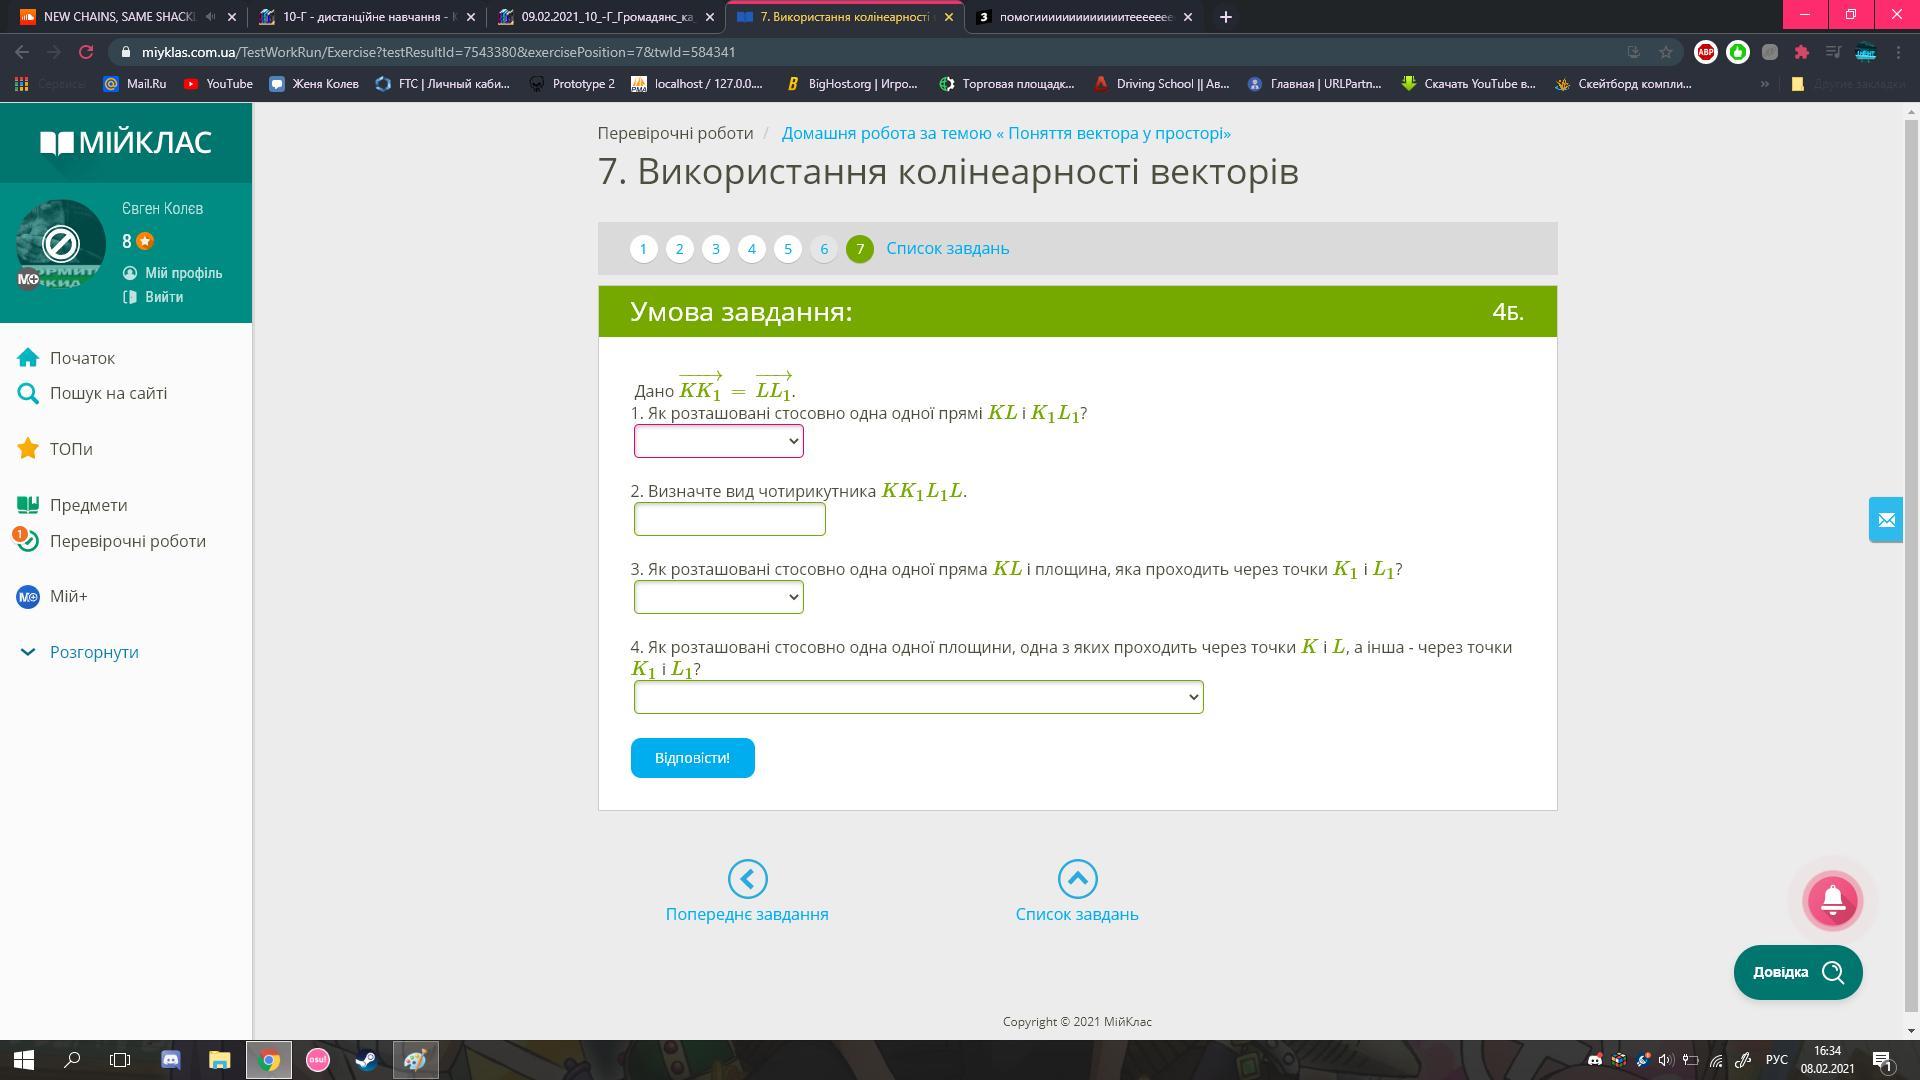The height and width of the screenshot is (1080, 1920).
Task: Open dropdown for question 3 about line and plane
Action: [718, 597]
